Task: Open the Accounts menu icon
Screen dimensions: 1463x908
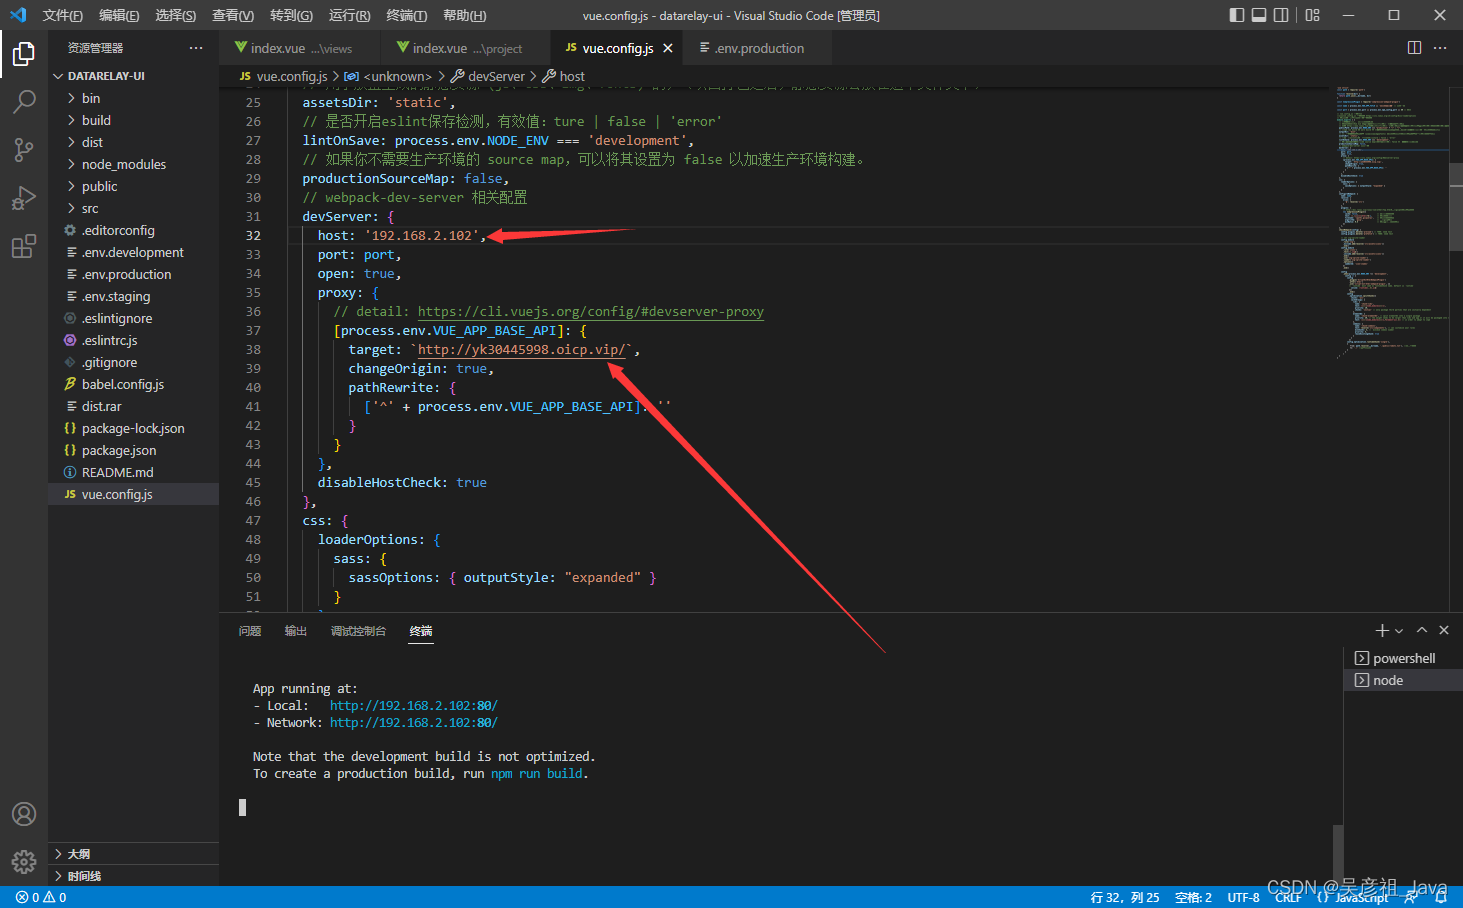Action: (x=24, y=814)
